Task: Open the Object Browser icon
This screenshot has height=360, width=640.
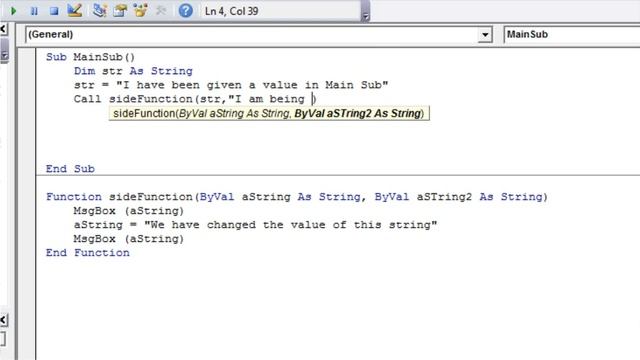Action: (140, 10)
